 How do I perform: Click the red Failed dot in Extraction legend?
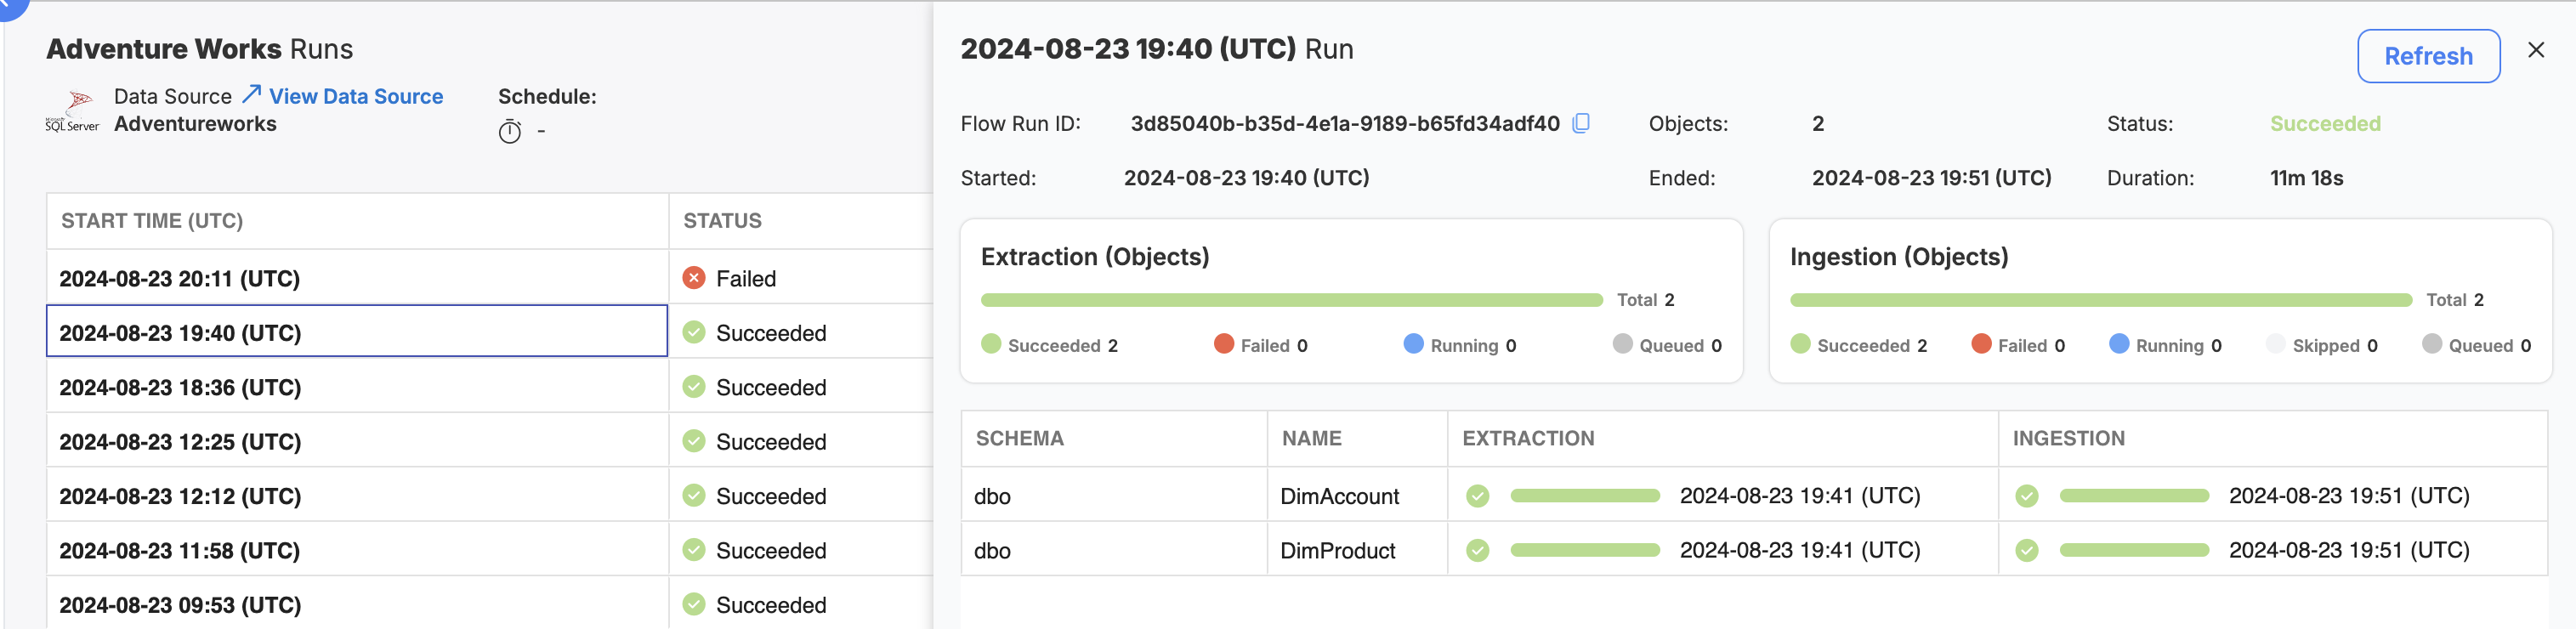coord(1224,344)
